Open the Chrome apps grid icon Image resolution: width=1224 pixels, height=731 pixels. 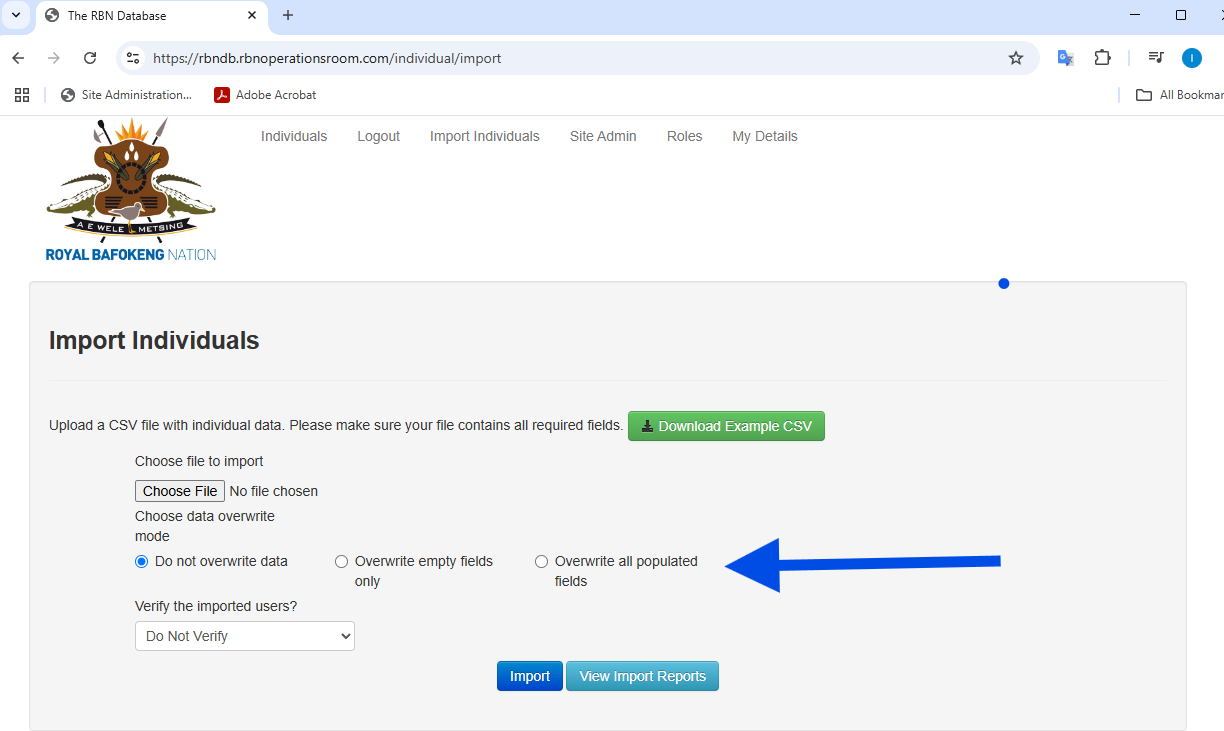(22, 95)
